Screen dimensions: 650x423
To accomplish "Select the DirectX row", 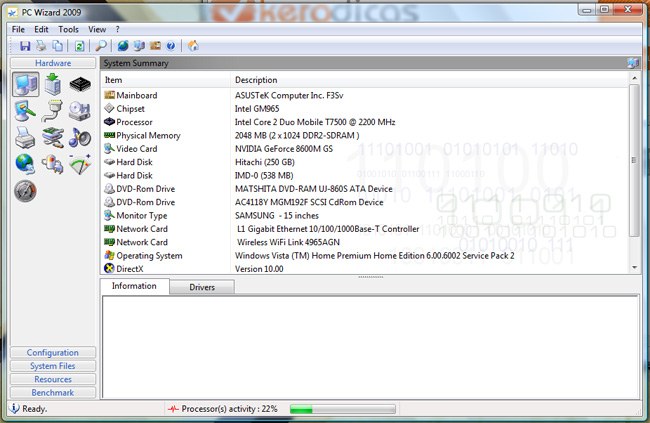I will click(365, 269).
